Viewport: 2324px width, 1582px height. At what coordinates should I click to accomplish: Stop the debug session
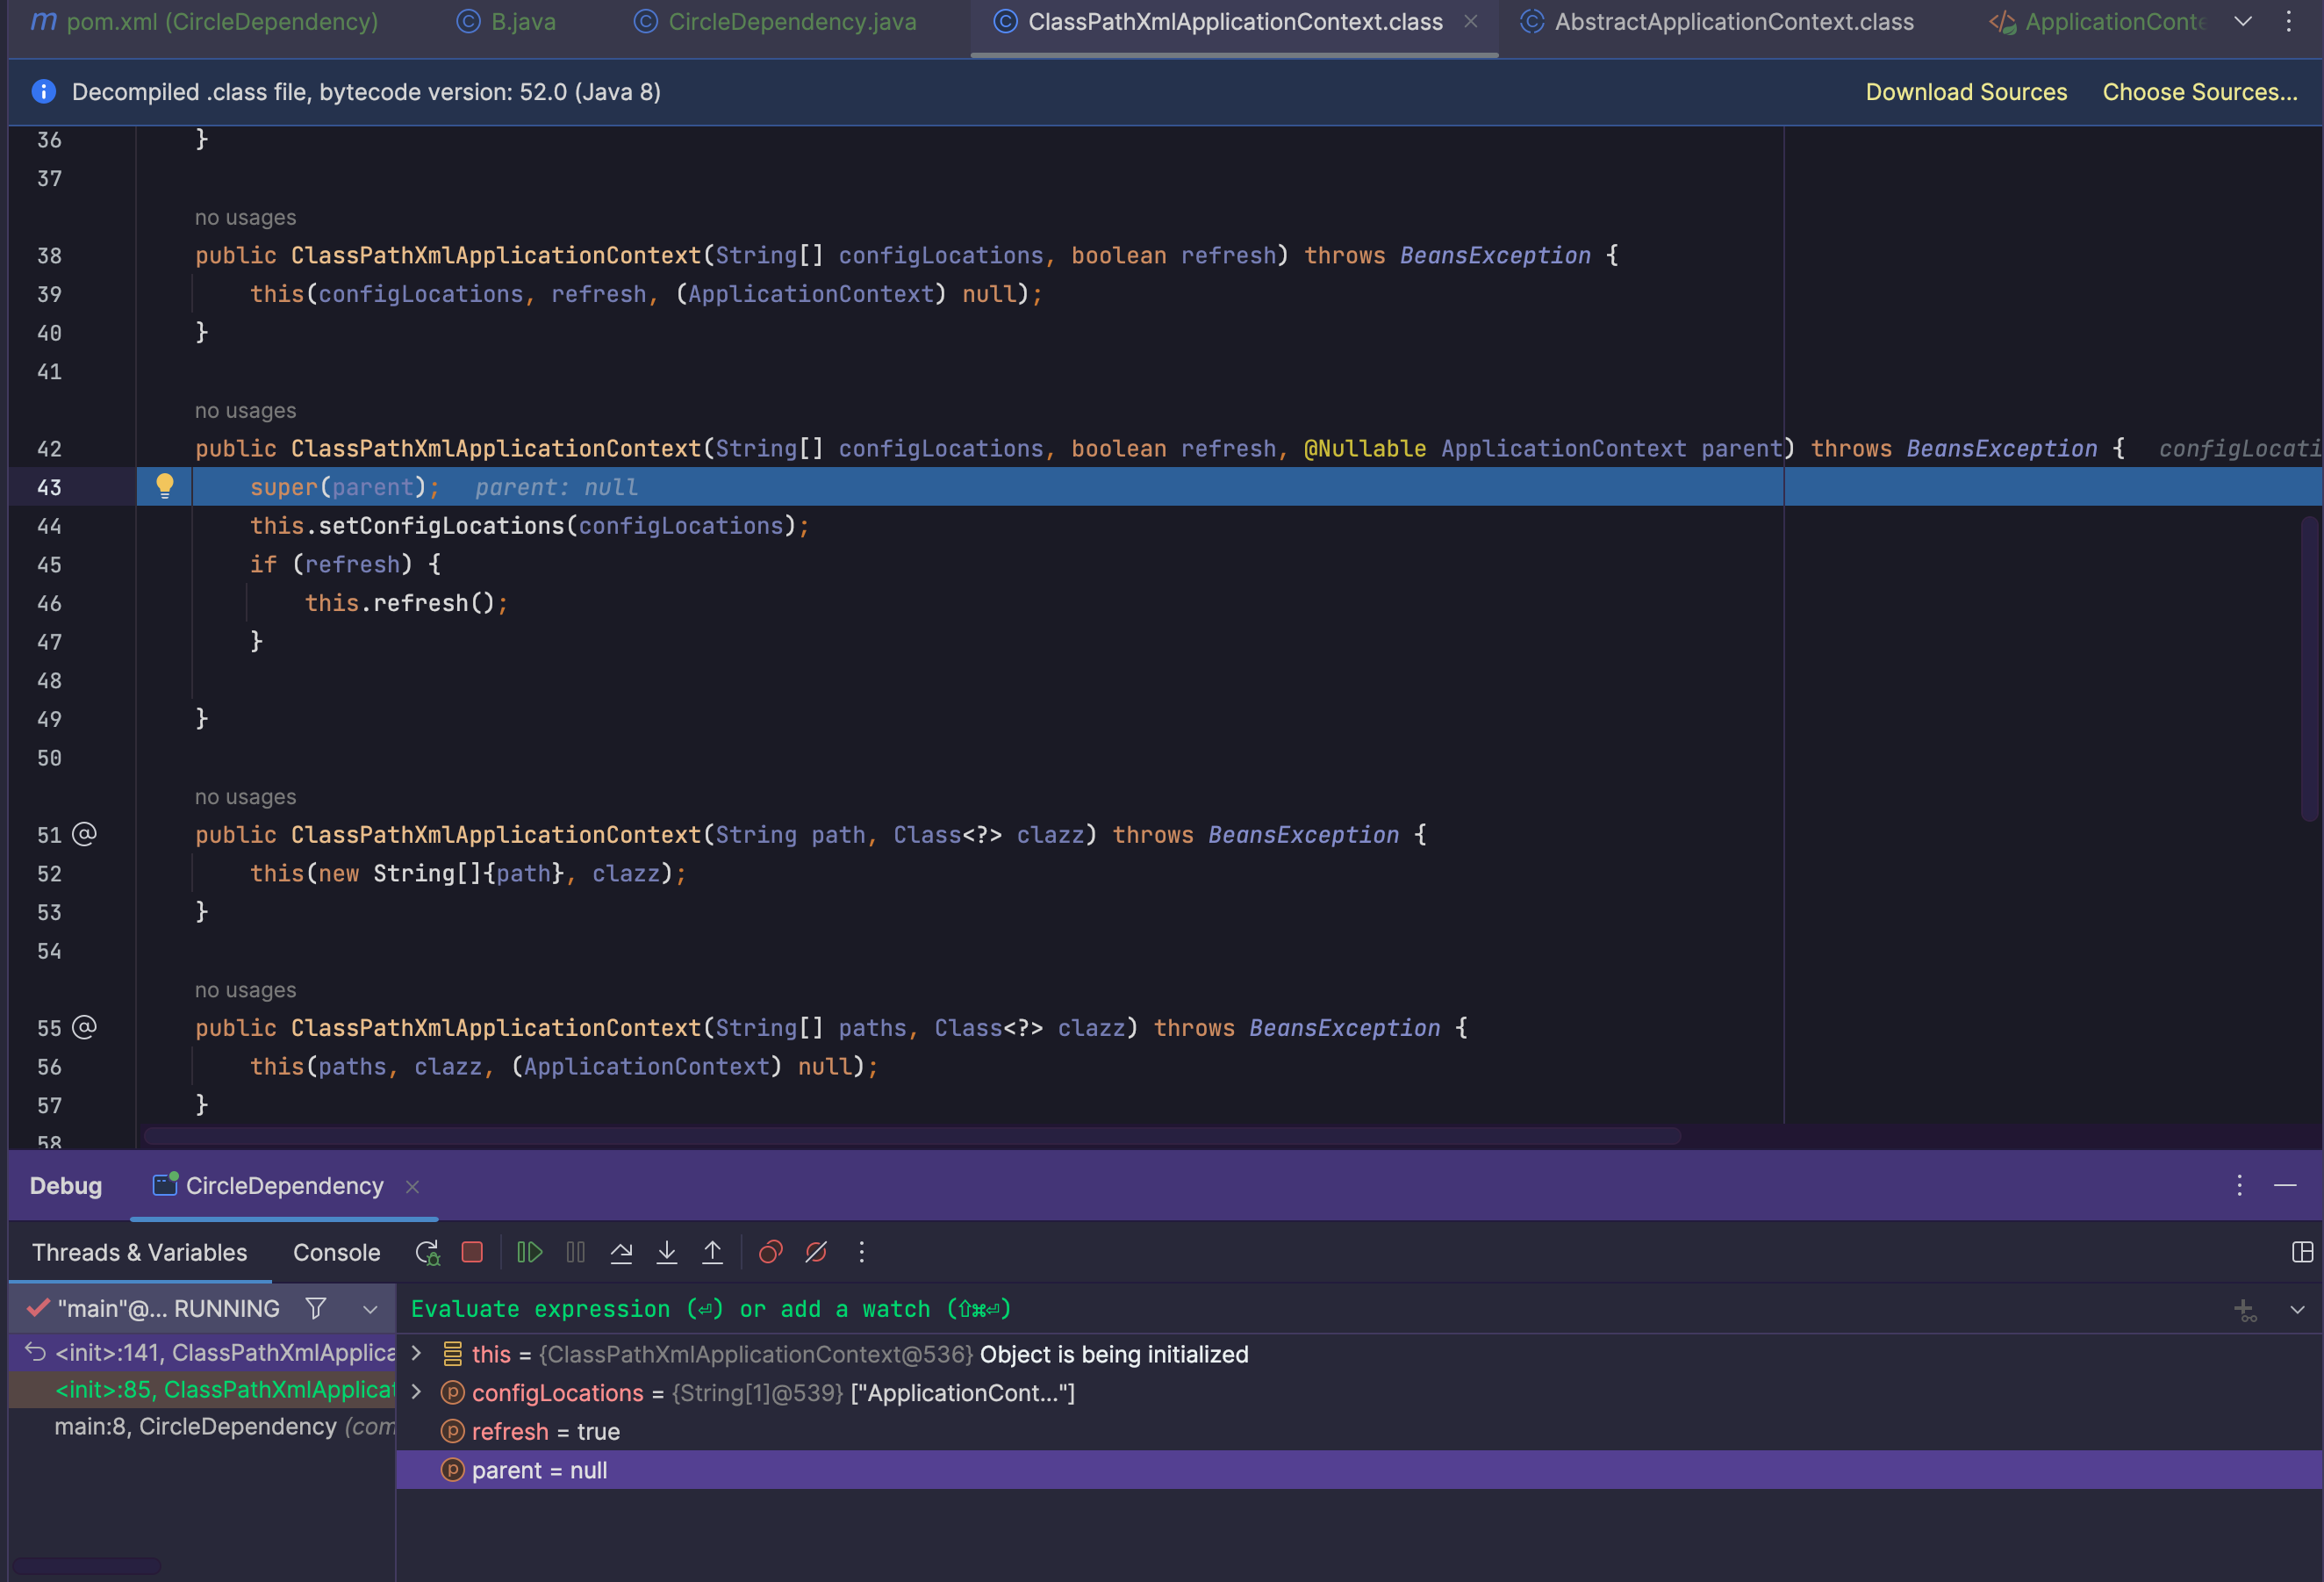coord(472,1252)
